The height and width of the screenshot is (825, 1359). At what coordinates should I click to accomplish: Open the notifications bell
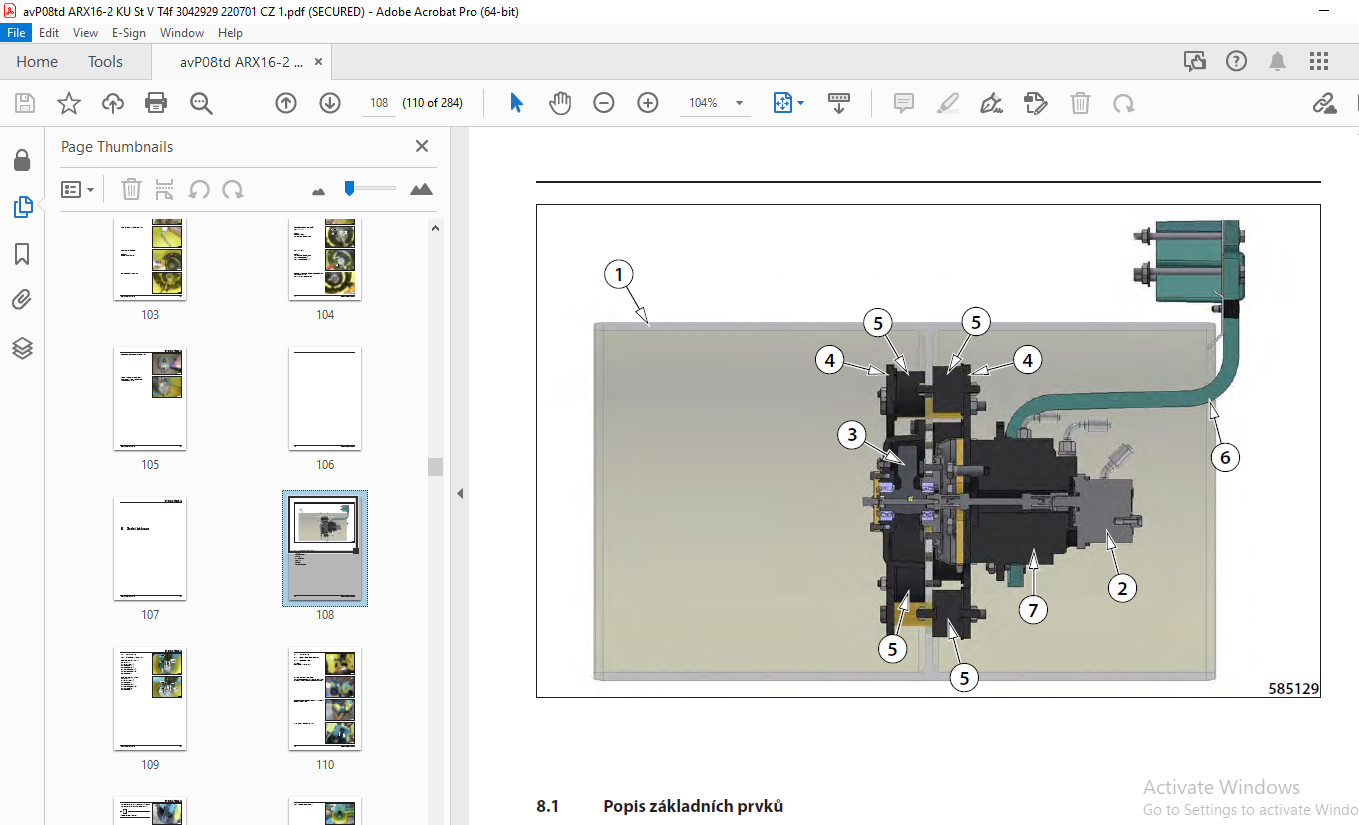click(1277, 62)
